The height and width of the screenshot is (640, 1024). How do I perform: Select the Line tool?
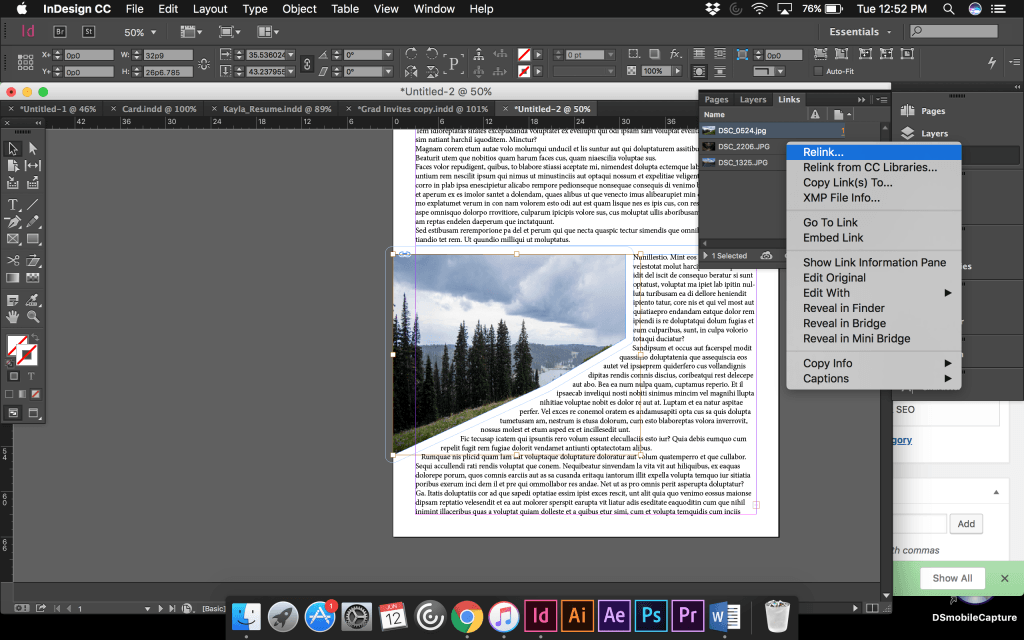point(32,203)
